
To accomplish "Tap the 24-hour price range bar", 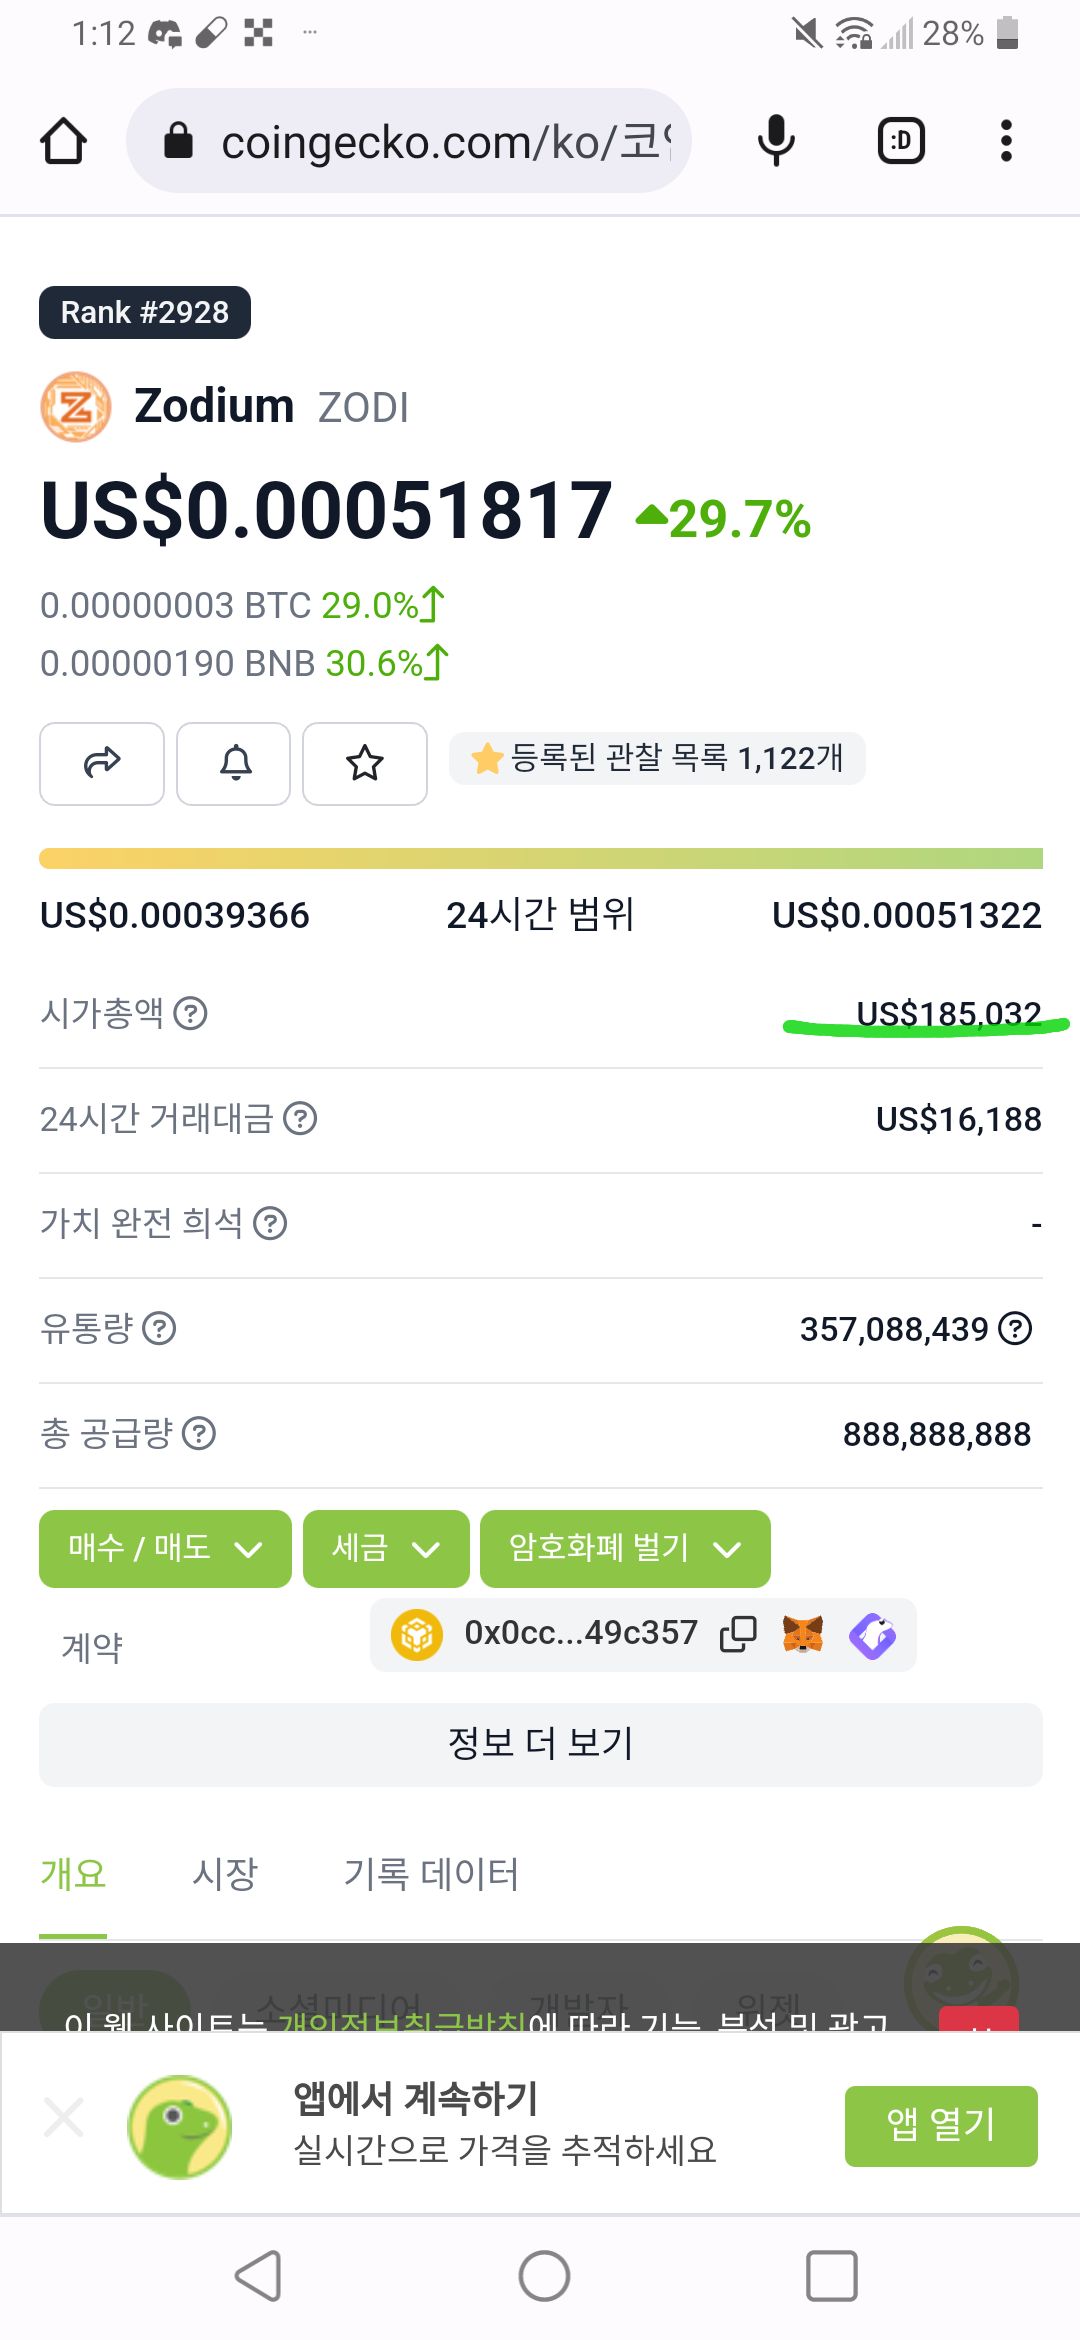I will [x=541, y=859].
